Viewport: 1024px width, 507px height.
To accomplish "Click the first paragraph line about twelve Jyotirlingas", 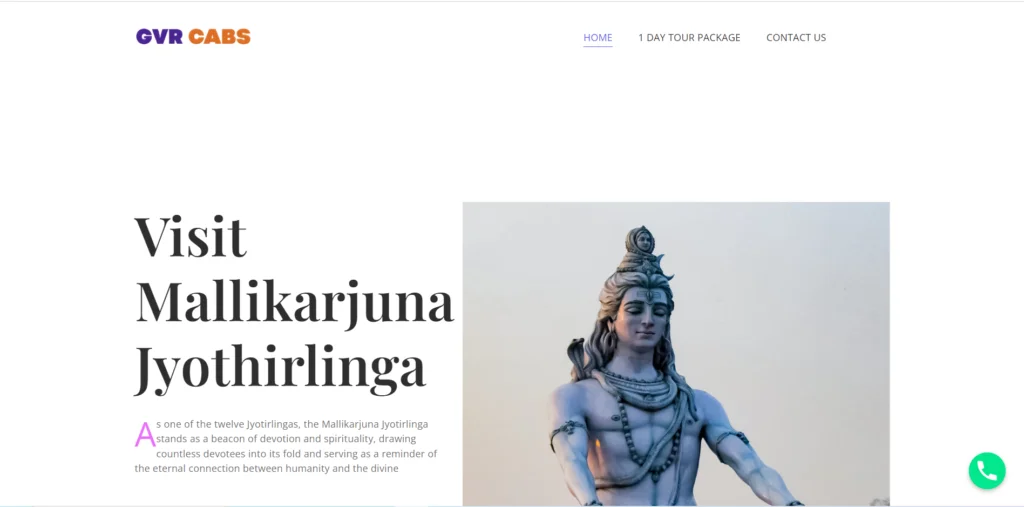I will 292,424.
